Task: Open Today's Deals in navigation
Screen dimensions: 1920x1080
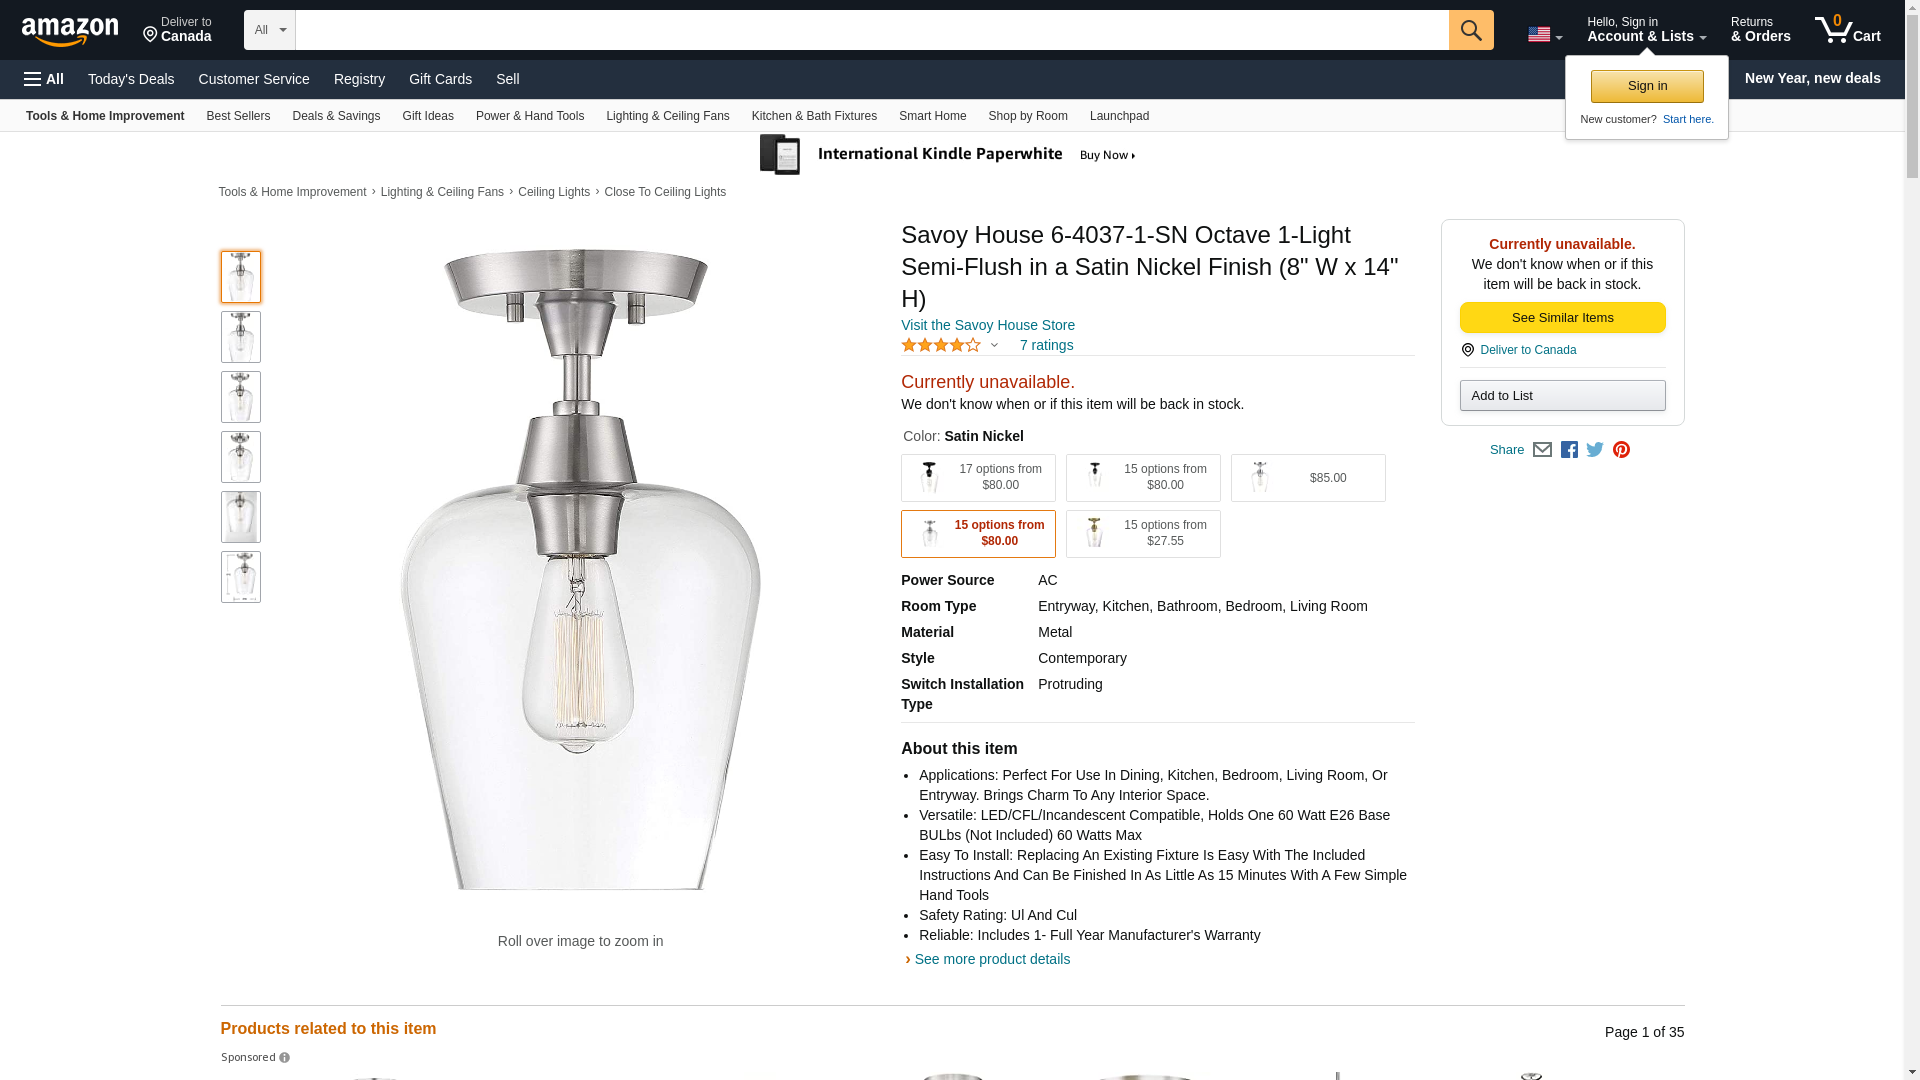Action: [131, 79]
